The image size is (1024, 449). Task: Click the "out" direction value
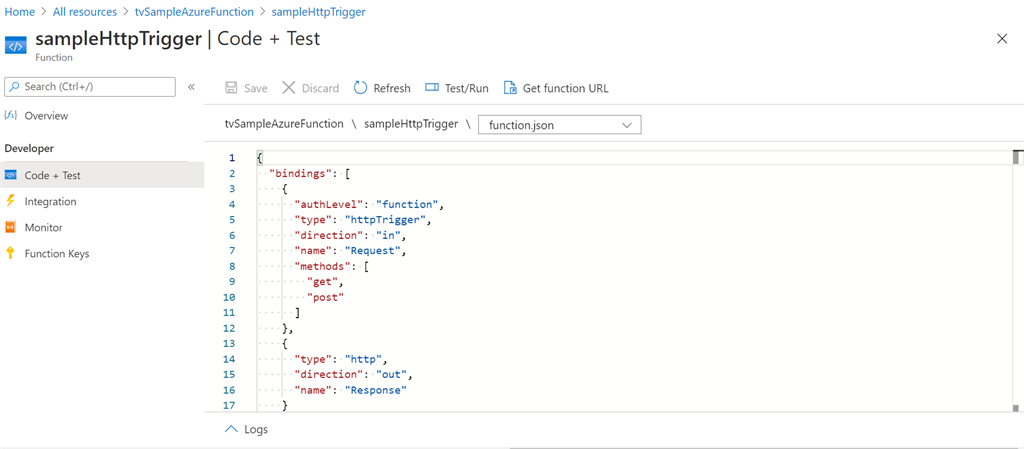point(392,375)
